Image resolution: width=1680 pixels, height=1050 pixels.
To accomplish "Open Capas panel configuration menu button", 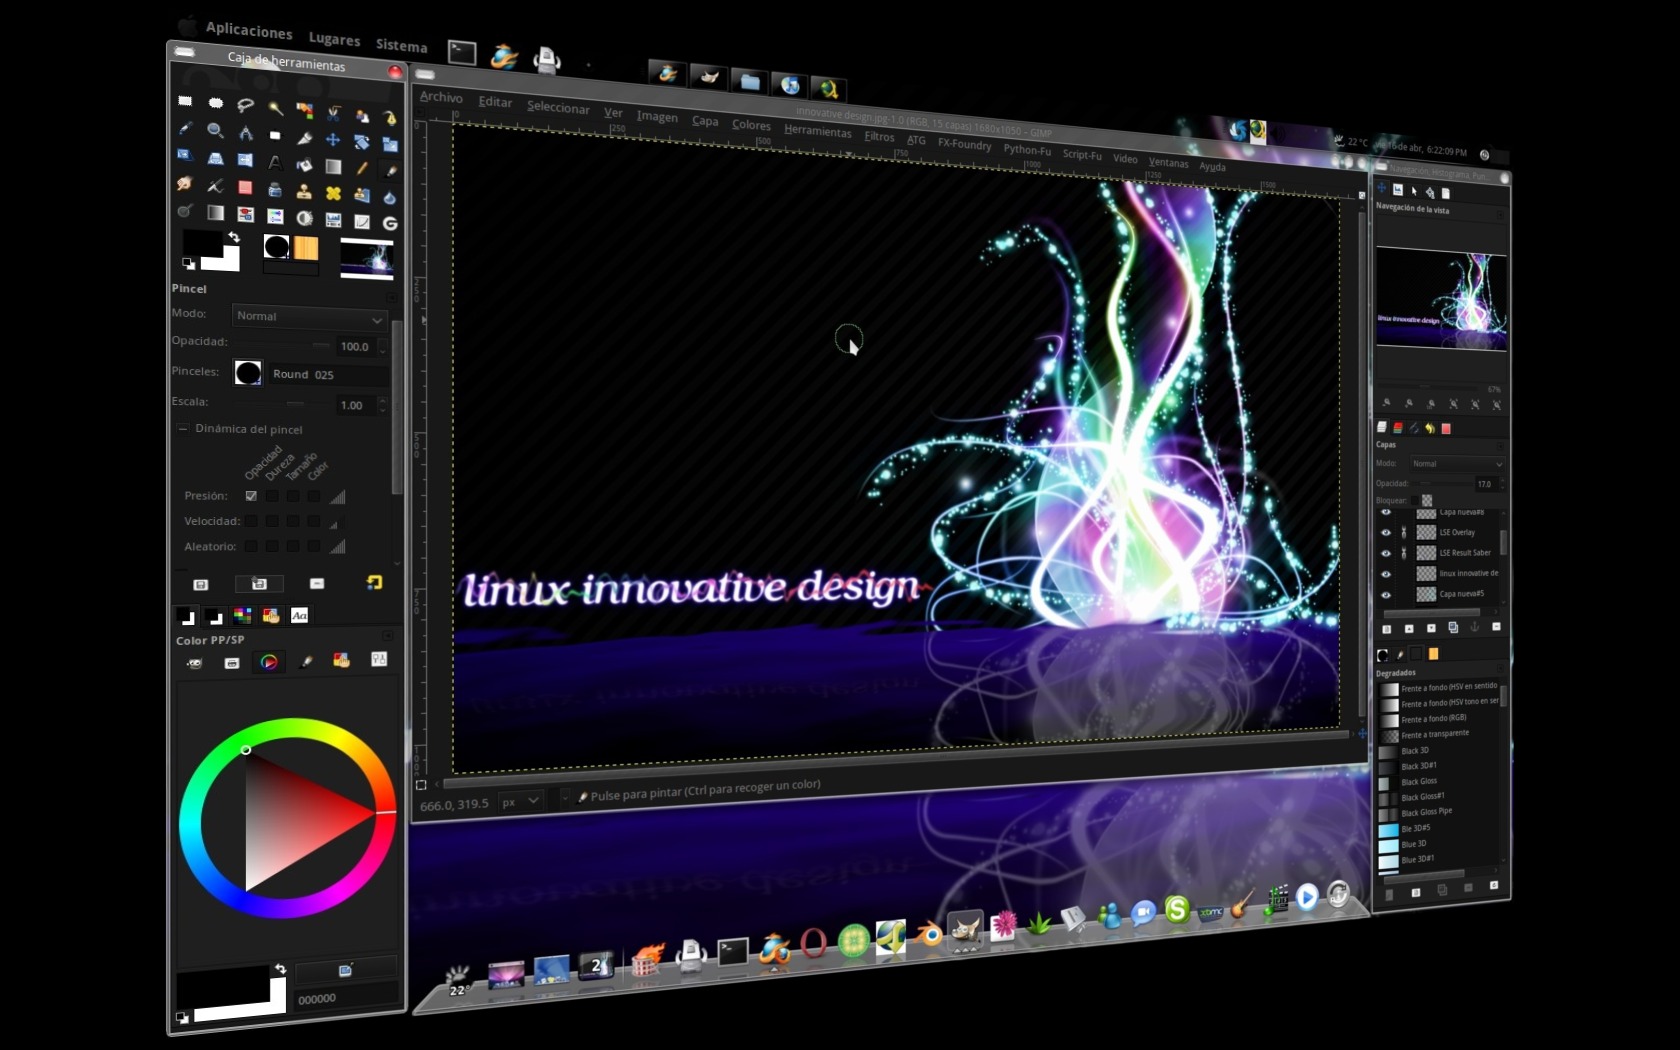I will click(x=1500, y=445).
